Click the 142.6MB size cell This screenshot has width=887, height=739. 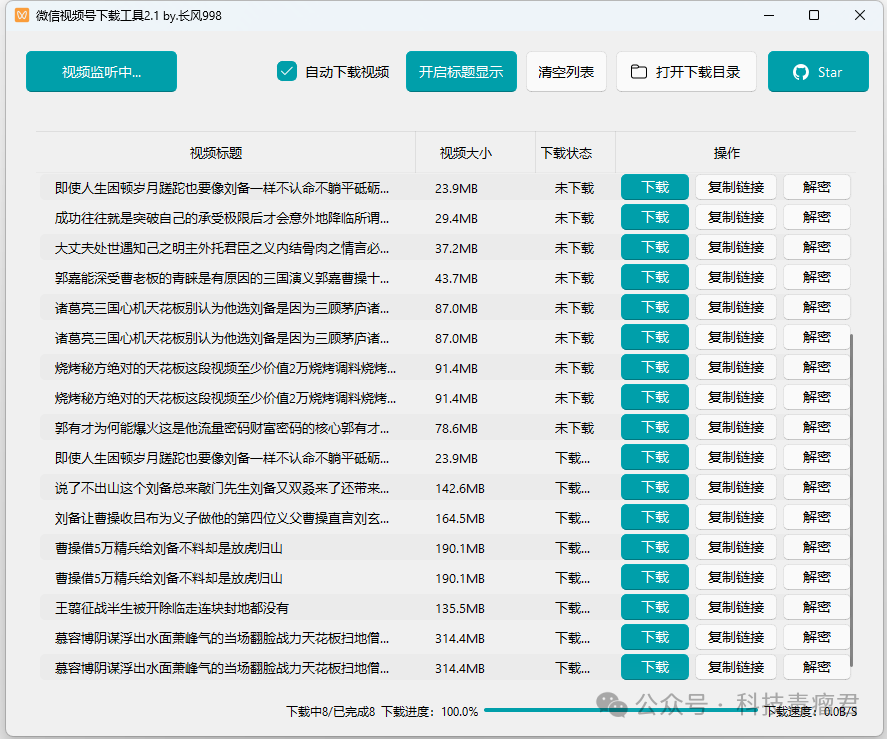459,488
